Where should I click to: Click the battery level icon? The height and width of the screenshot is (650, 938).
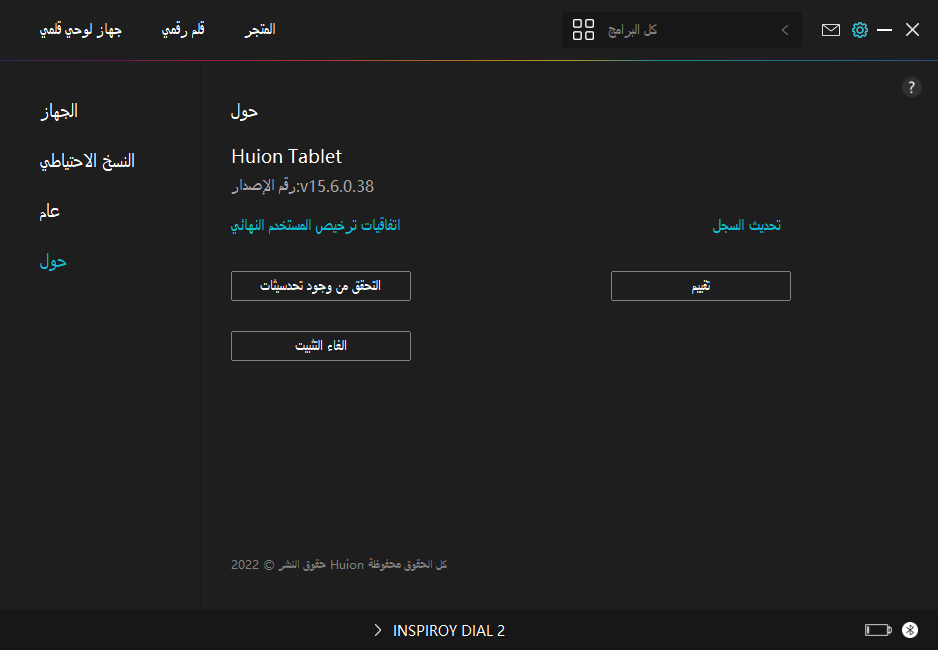tap(877, 630)
